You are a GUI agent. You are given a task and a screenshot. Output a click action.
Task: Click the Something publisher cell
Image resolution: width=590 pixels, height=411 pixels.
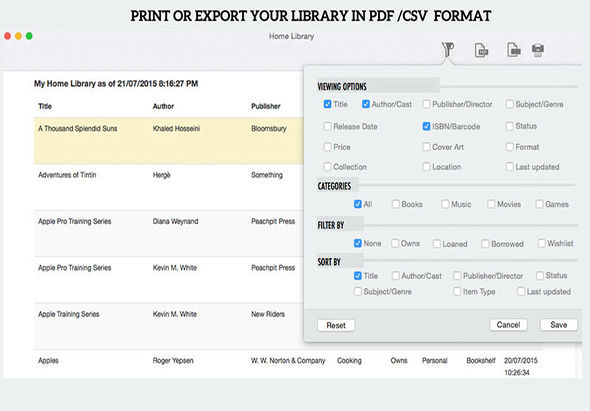(267, 175)
